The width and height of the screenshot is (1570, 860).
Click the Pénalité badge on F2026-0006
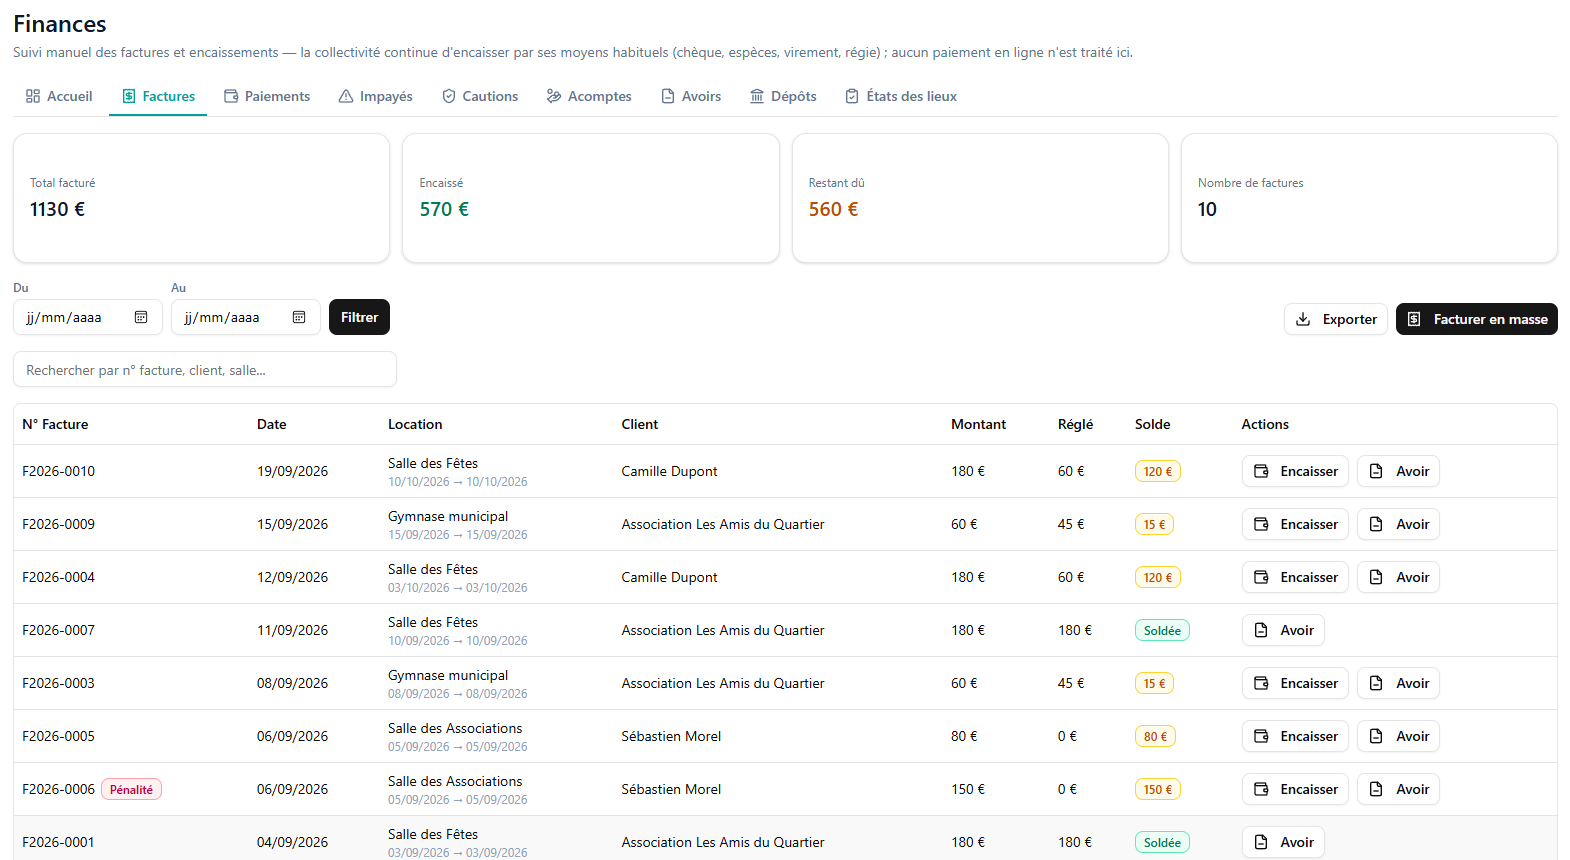tap(131, 789)
